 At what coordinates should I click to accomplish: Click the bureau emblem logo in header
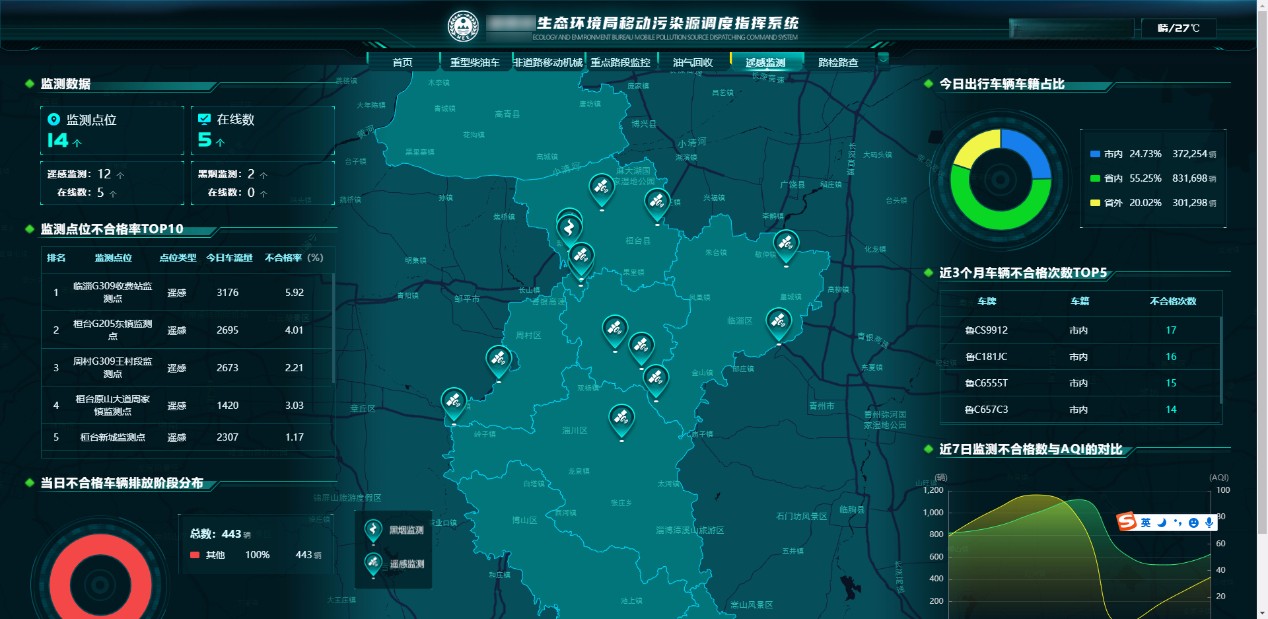click(x=463, y=25)
